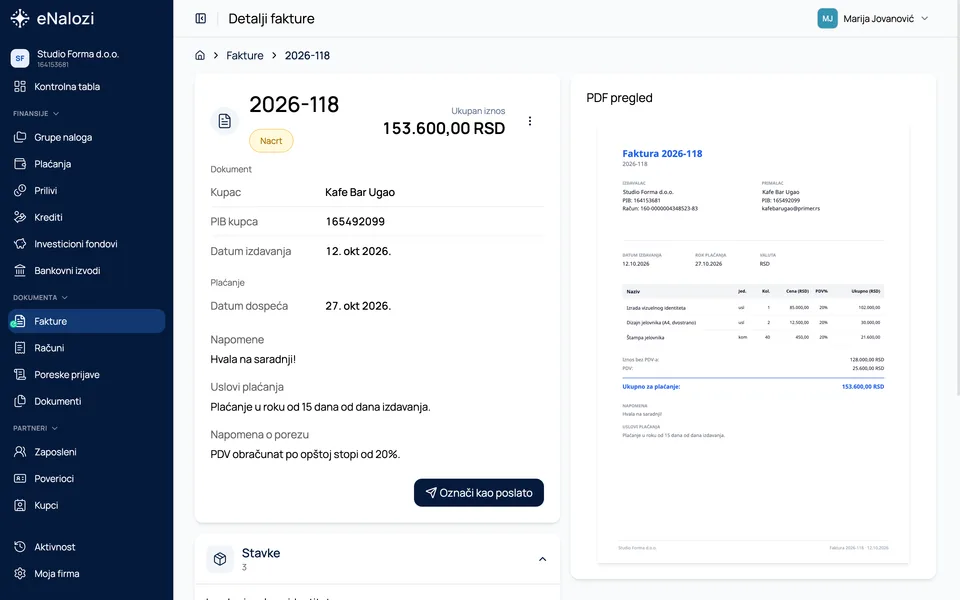Open Prilivi coins icon

(x=20, y=190)
